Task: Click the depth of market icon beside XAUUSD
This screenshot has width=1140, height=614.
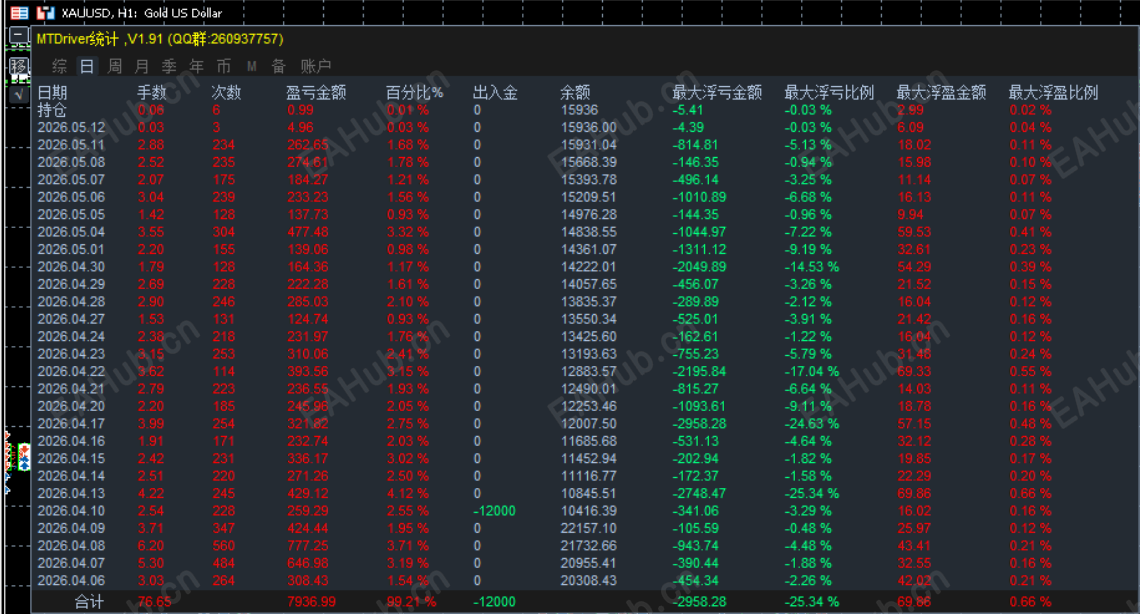Action: point(46,12)
